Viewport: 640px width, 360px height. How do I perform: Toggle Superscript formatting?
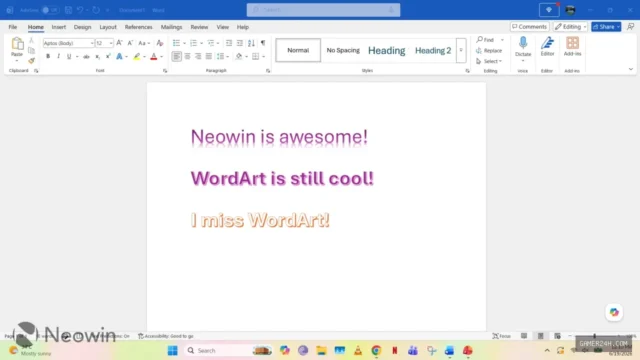pos(108,56)
